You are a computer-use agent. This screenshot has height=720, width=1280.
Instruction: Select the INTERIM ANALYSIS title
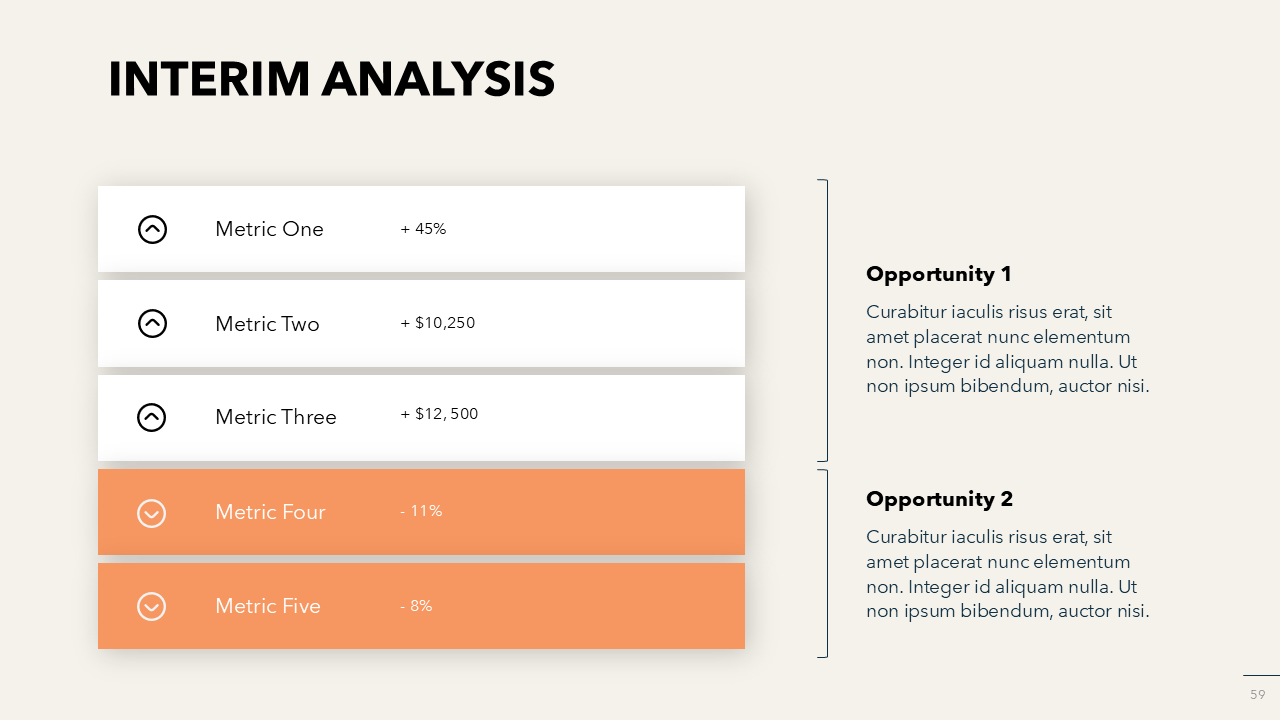click(x=331, y=80)
